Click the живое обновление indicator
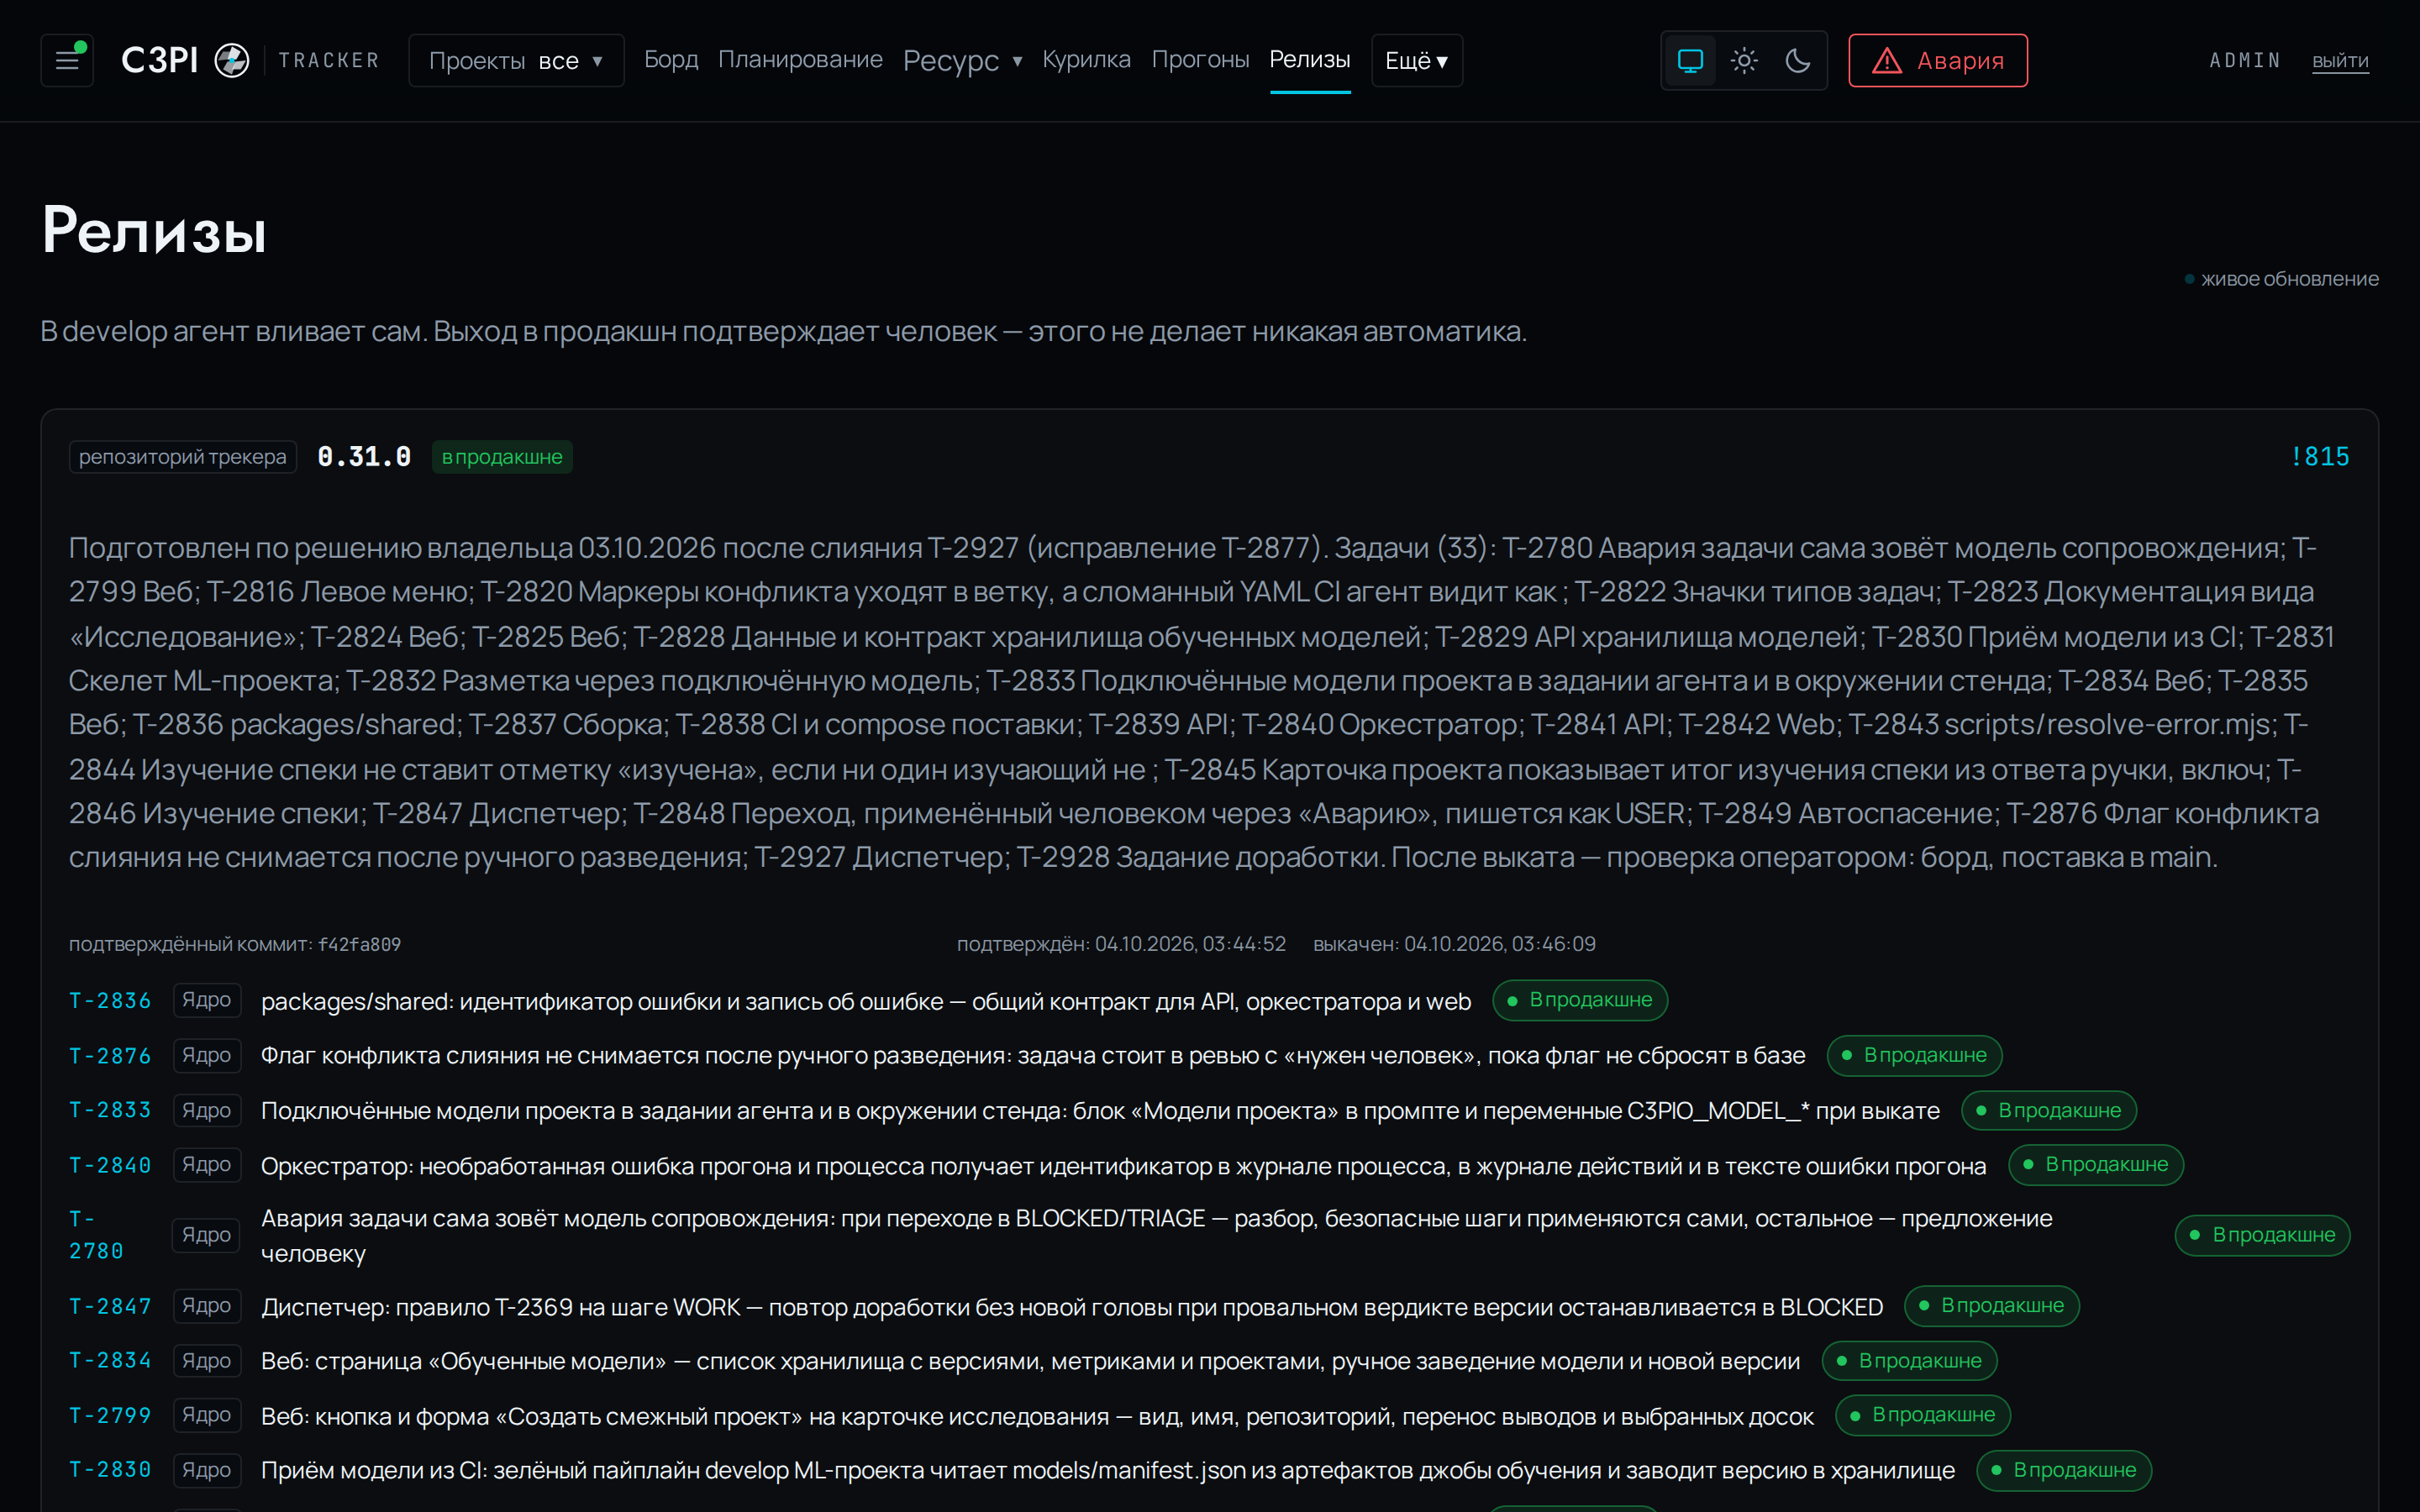The width and height of the screenshot is (2420, 1512). coord(2282,279)
